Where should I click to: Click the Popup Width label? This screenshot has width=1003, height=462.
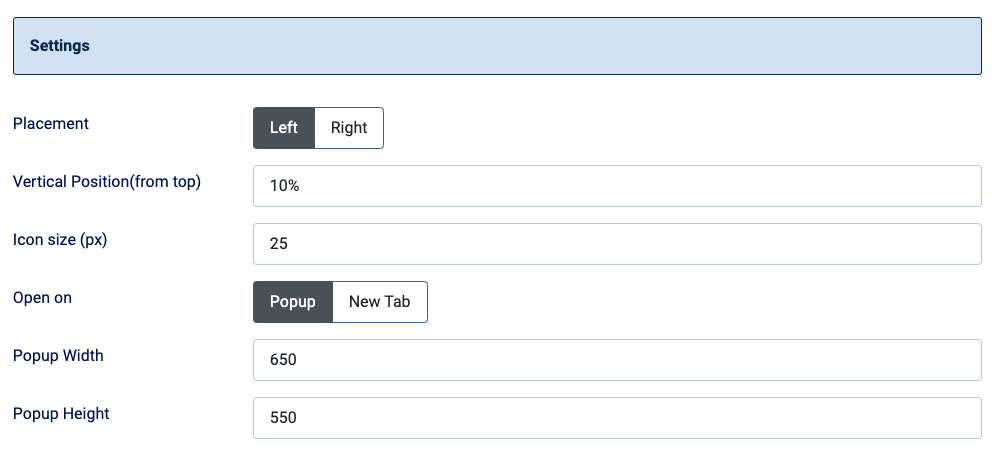point(58,356)
